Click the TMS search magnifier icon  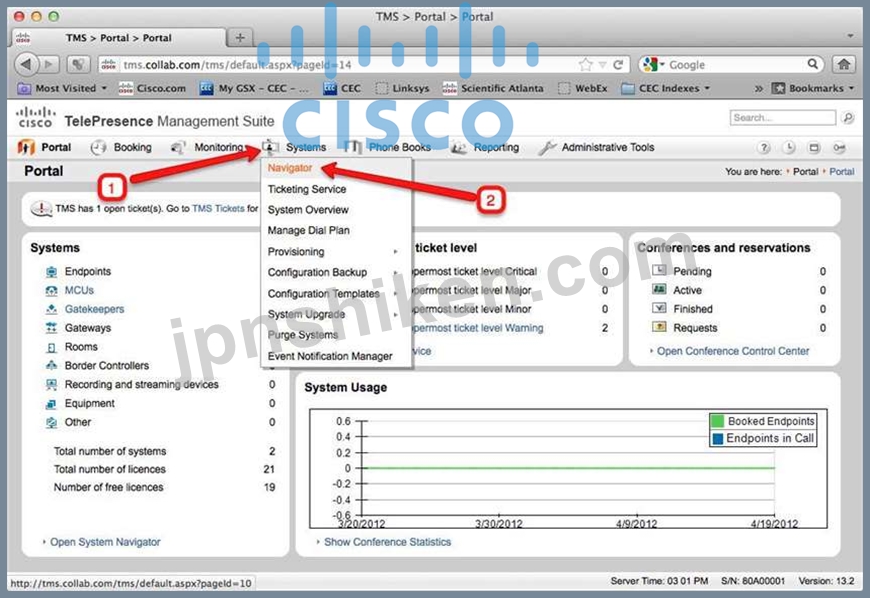coord(848,118)
